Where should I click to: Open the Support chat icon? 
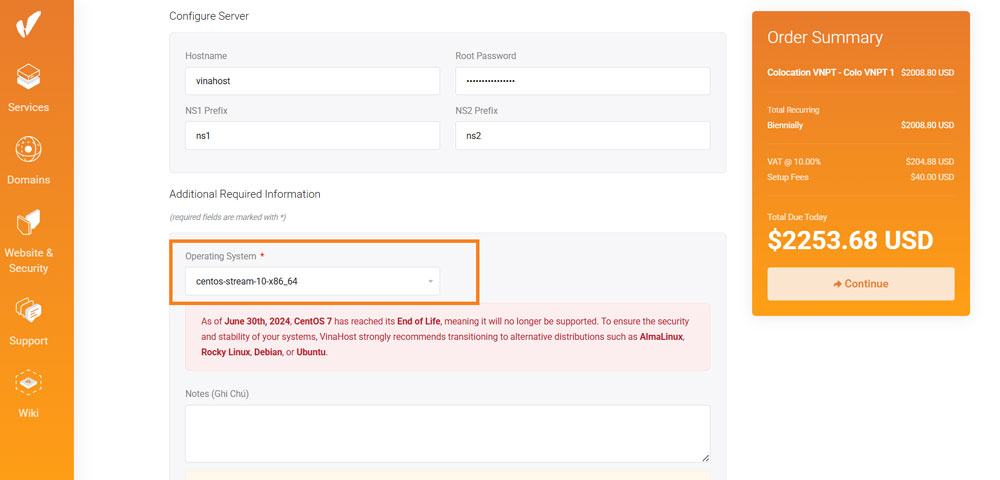pyautogui.click(x=28, y=310)
